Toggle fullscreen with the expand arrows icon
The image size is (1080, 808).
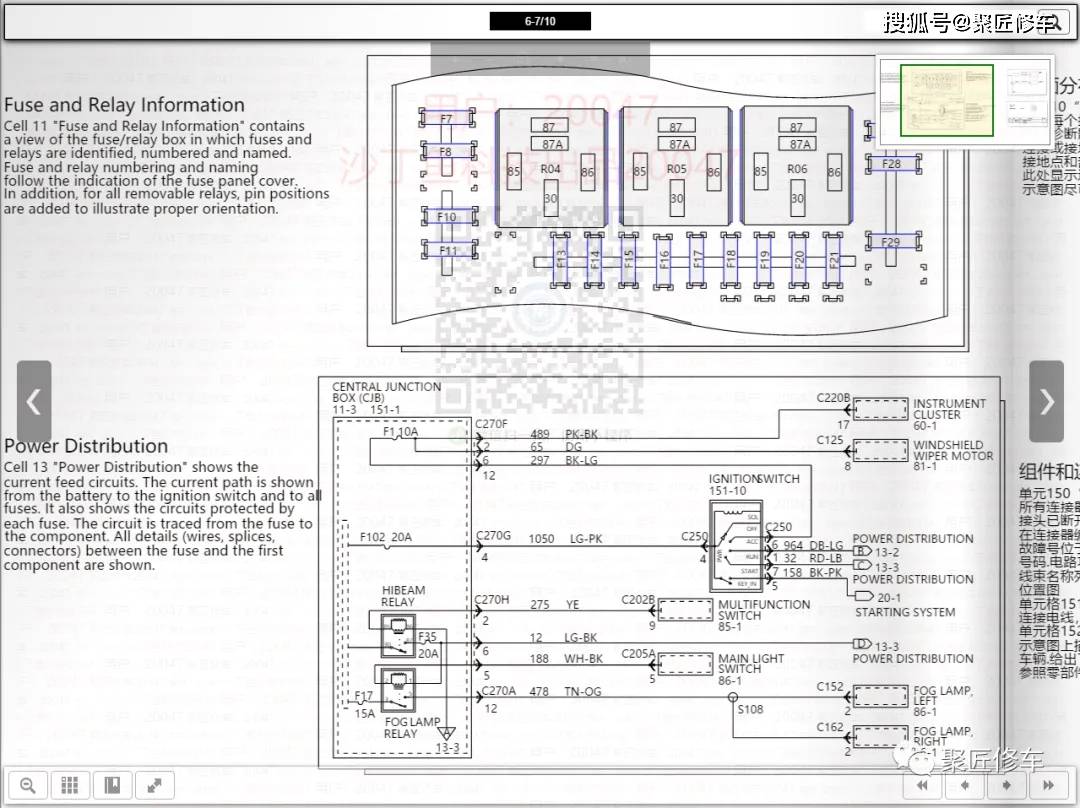[x=154, y=785]
